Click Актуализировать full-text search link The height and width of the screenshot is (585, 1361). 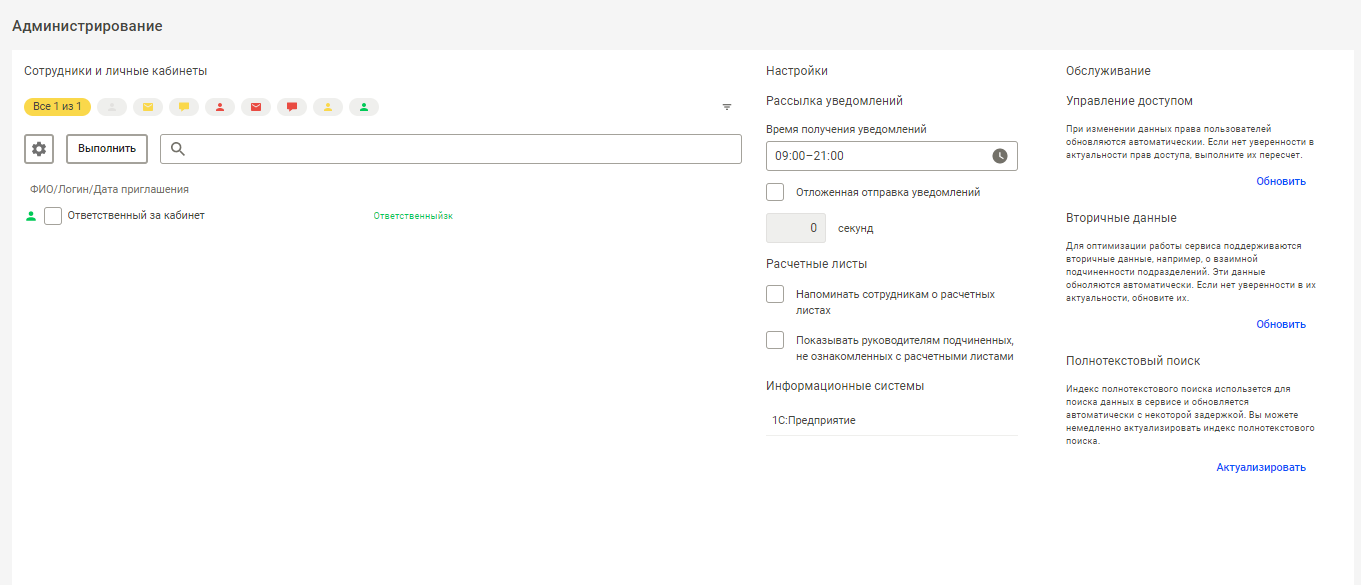coord(1261,467)
